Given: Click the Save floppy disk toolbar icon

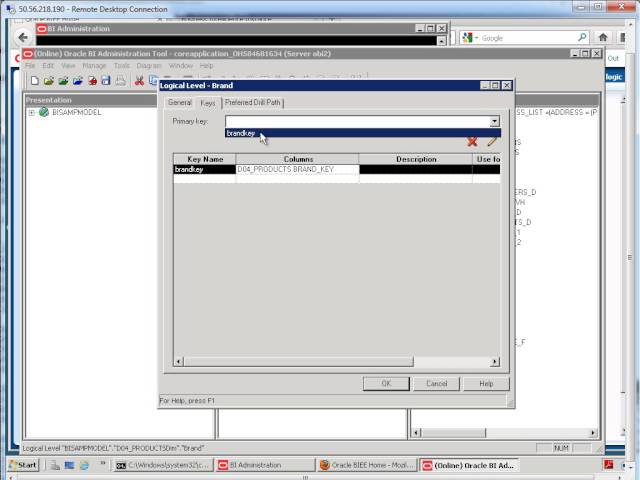Looking at the screenshot, I should [106, 80].
